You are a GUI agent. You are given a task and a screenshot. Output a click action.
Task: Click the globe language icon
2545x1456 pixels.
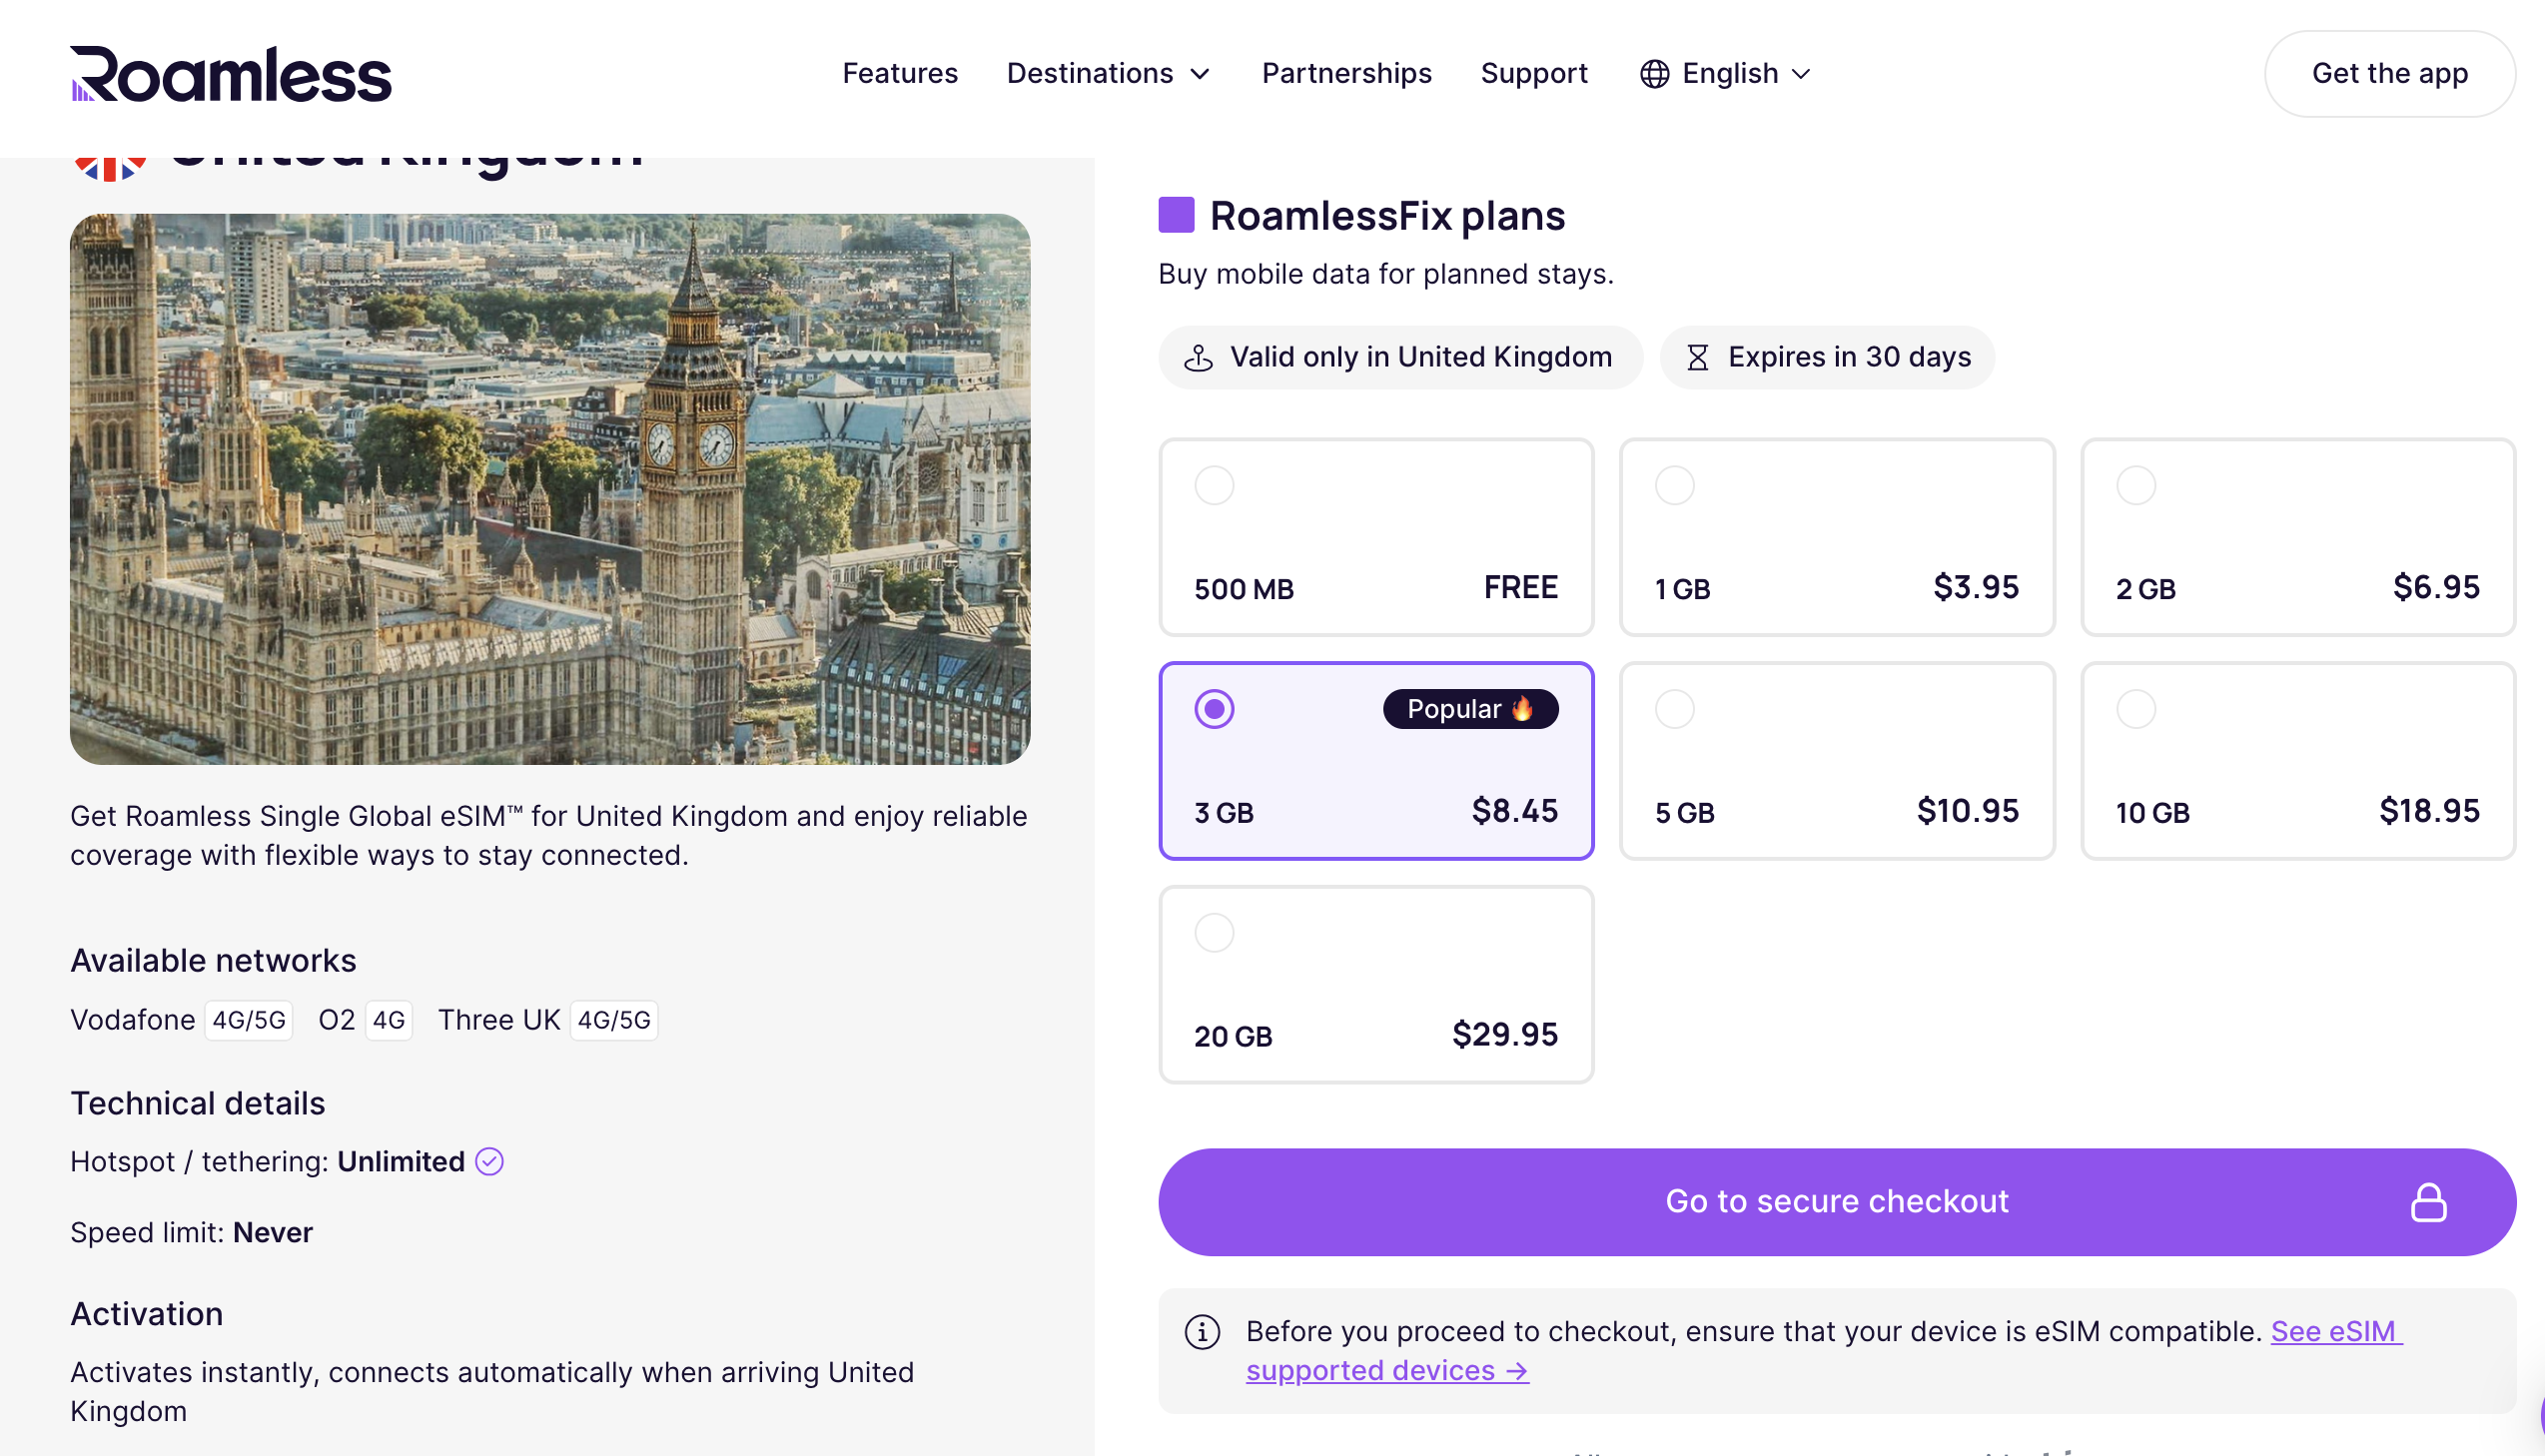click(x=1654, y=74)
